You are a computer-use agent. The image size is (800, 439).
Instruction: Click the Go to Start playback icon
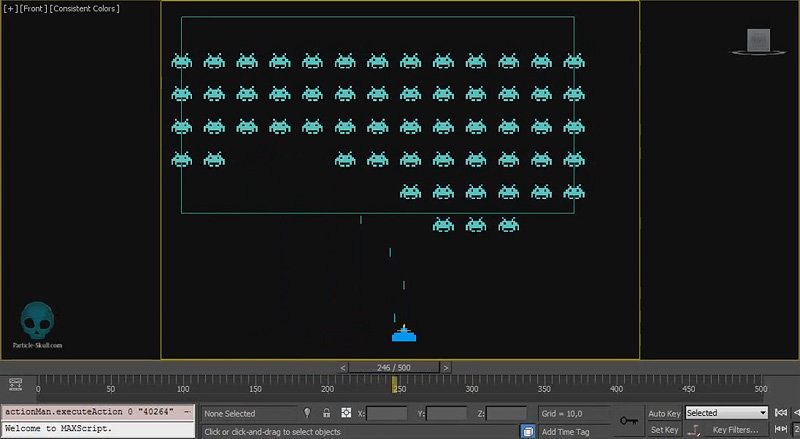tap(781, 413)
